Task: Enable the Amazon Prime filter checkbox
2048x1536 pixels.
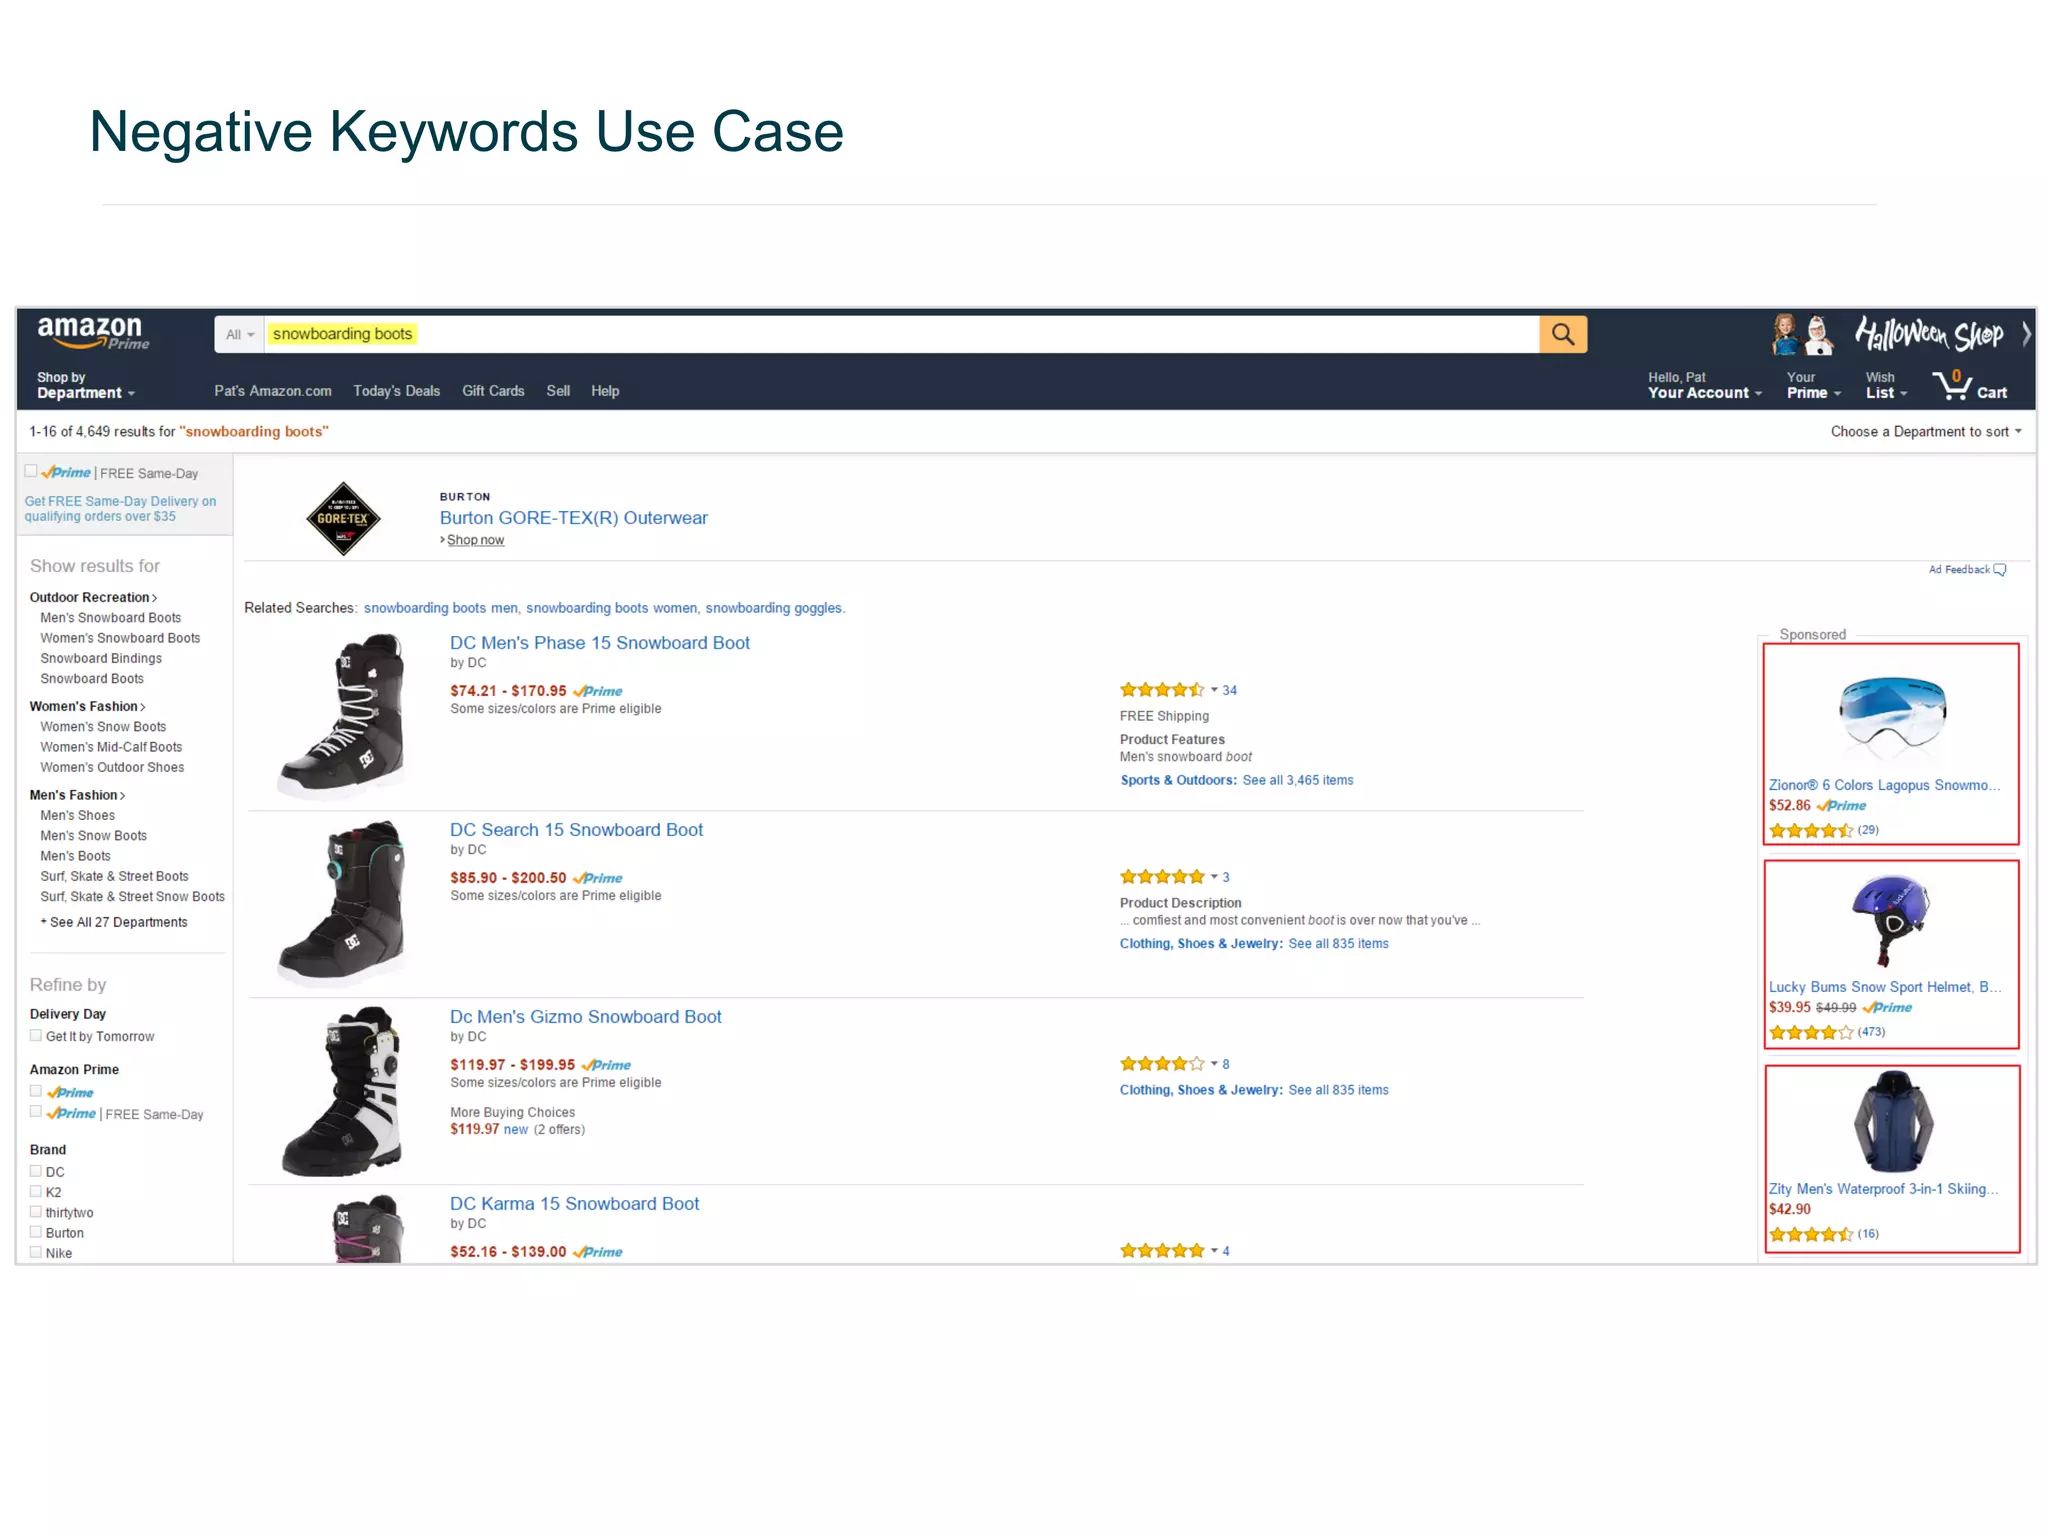Action: click(x=36, y=1092)
